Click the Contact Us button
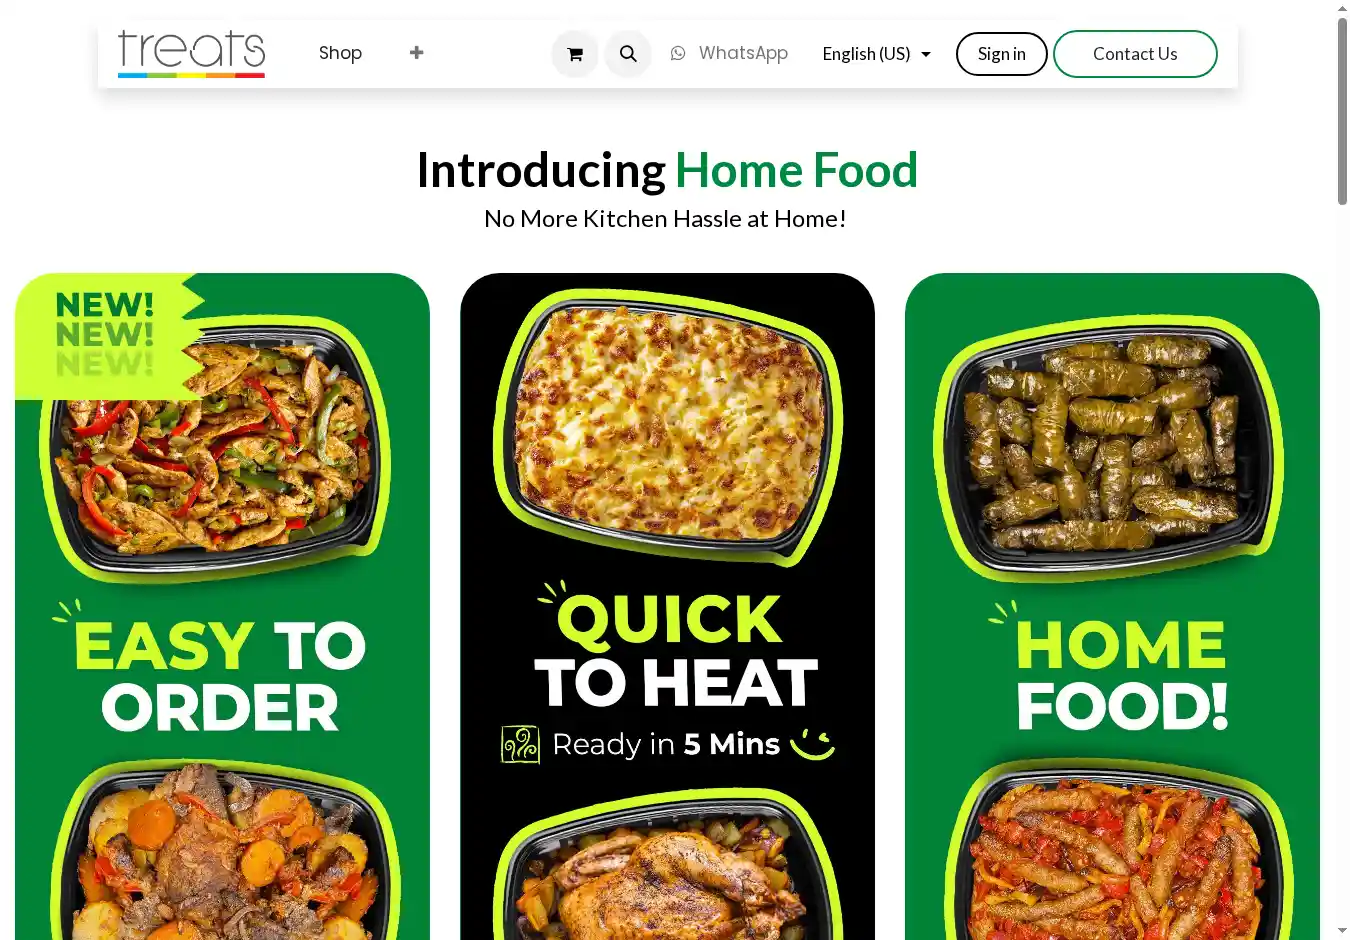Screen dimensions: 1350x940 click(x=1135, y=54)
